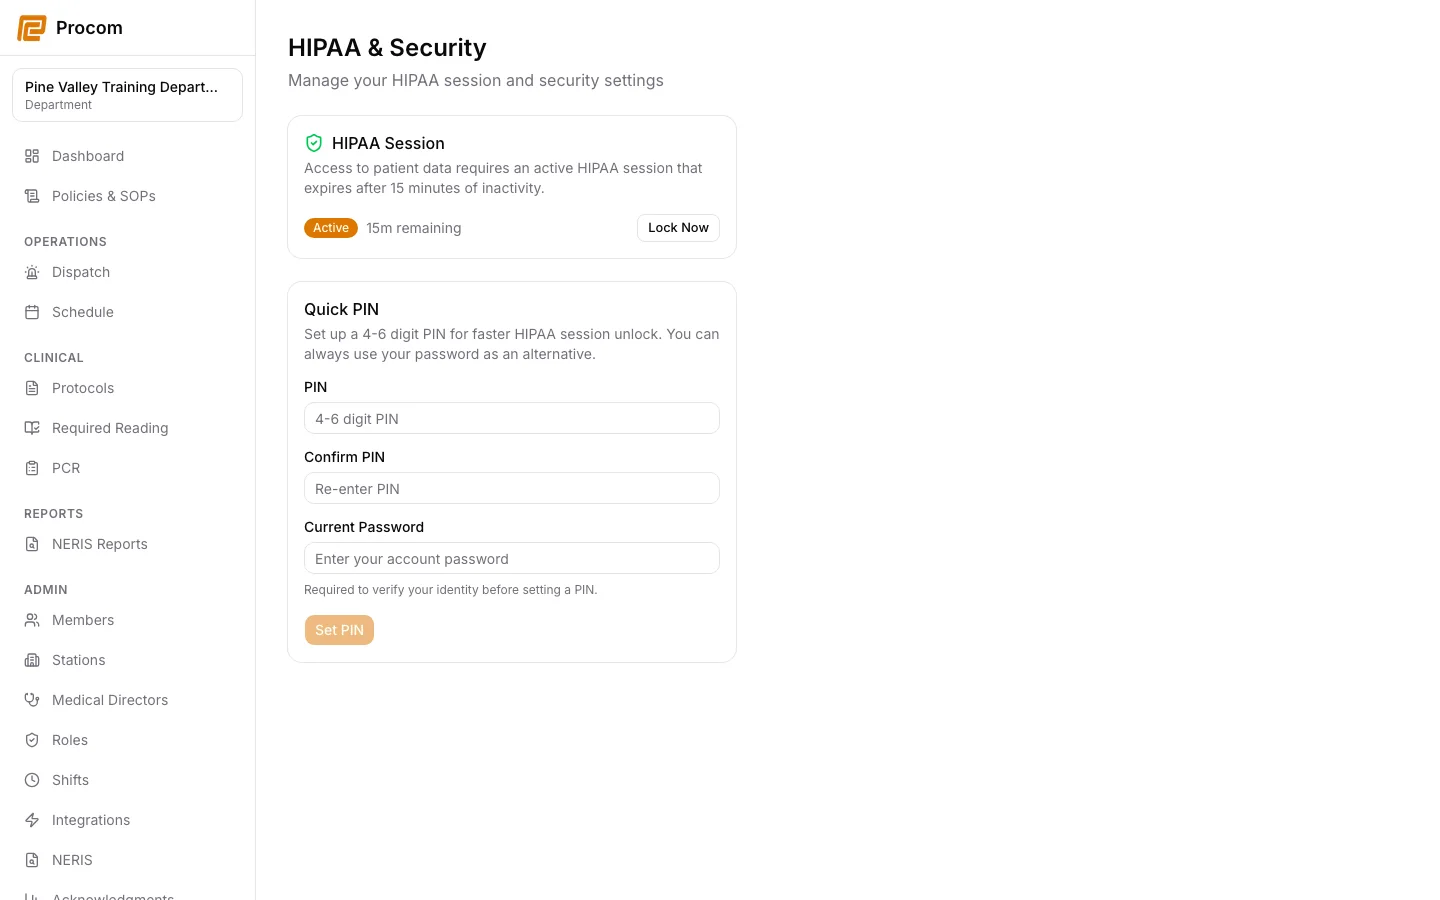1440x900 pixels.
Task: Open the Pine Valley Training Department selector
Action: pyautogui.click(x=127, y=95)
